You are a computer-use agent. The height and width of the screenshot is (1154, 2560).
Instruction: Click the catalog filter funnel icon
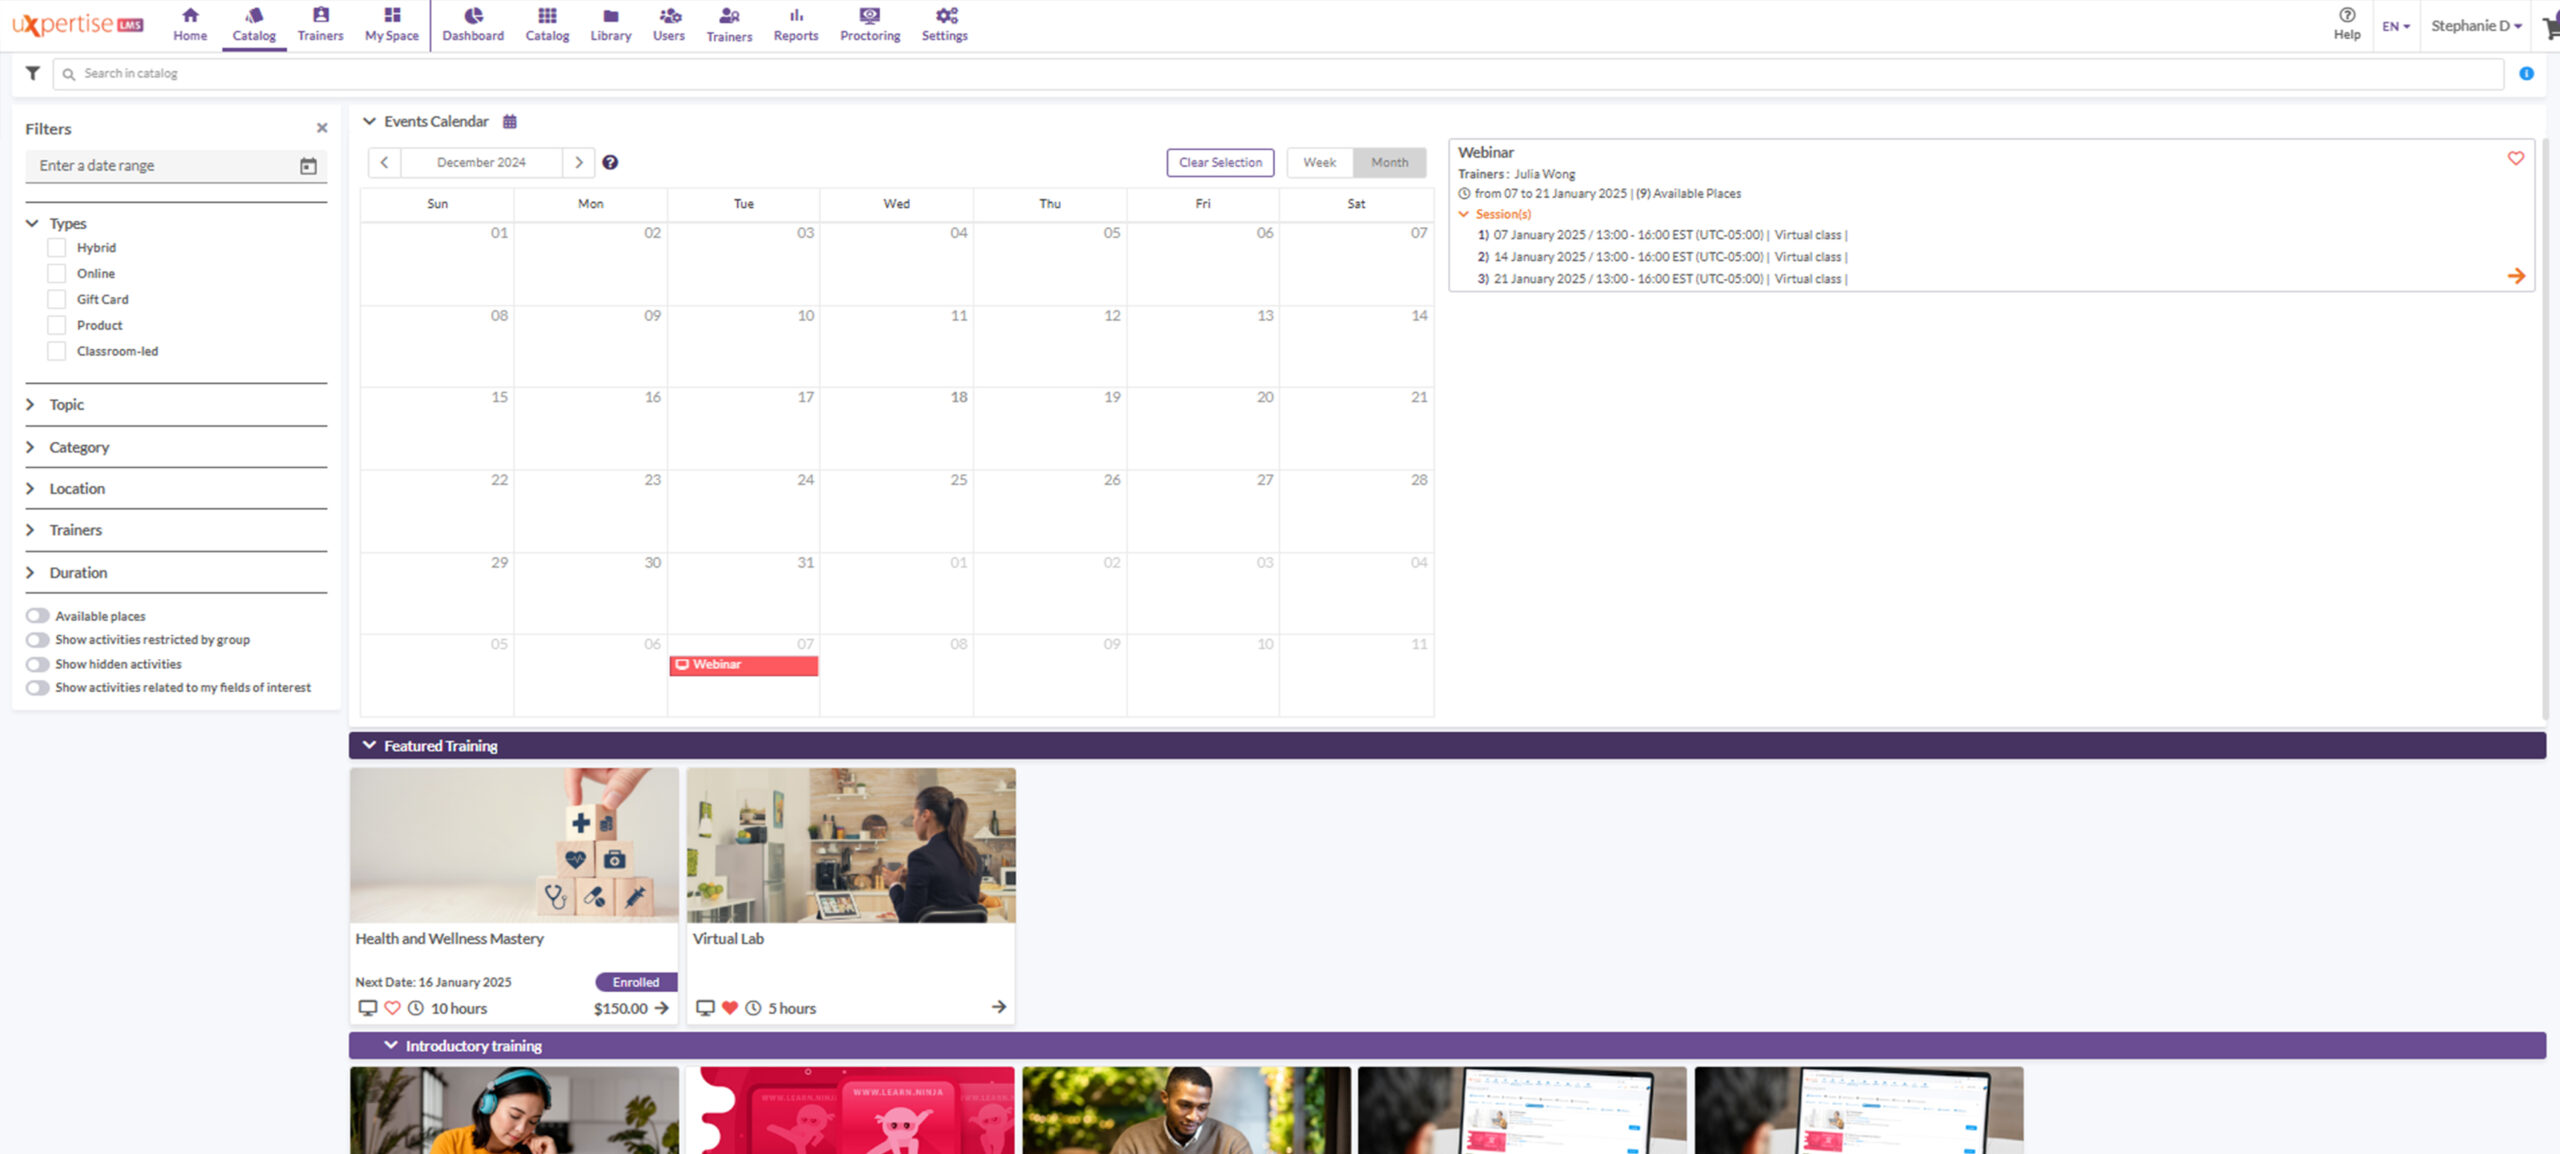click(x=33, y=73)
